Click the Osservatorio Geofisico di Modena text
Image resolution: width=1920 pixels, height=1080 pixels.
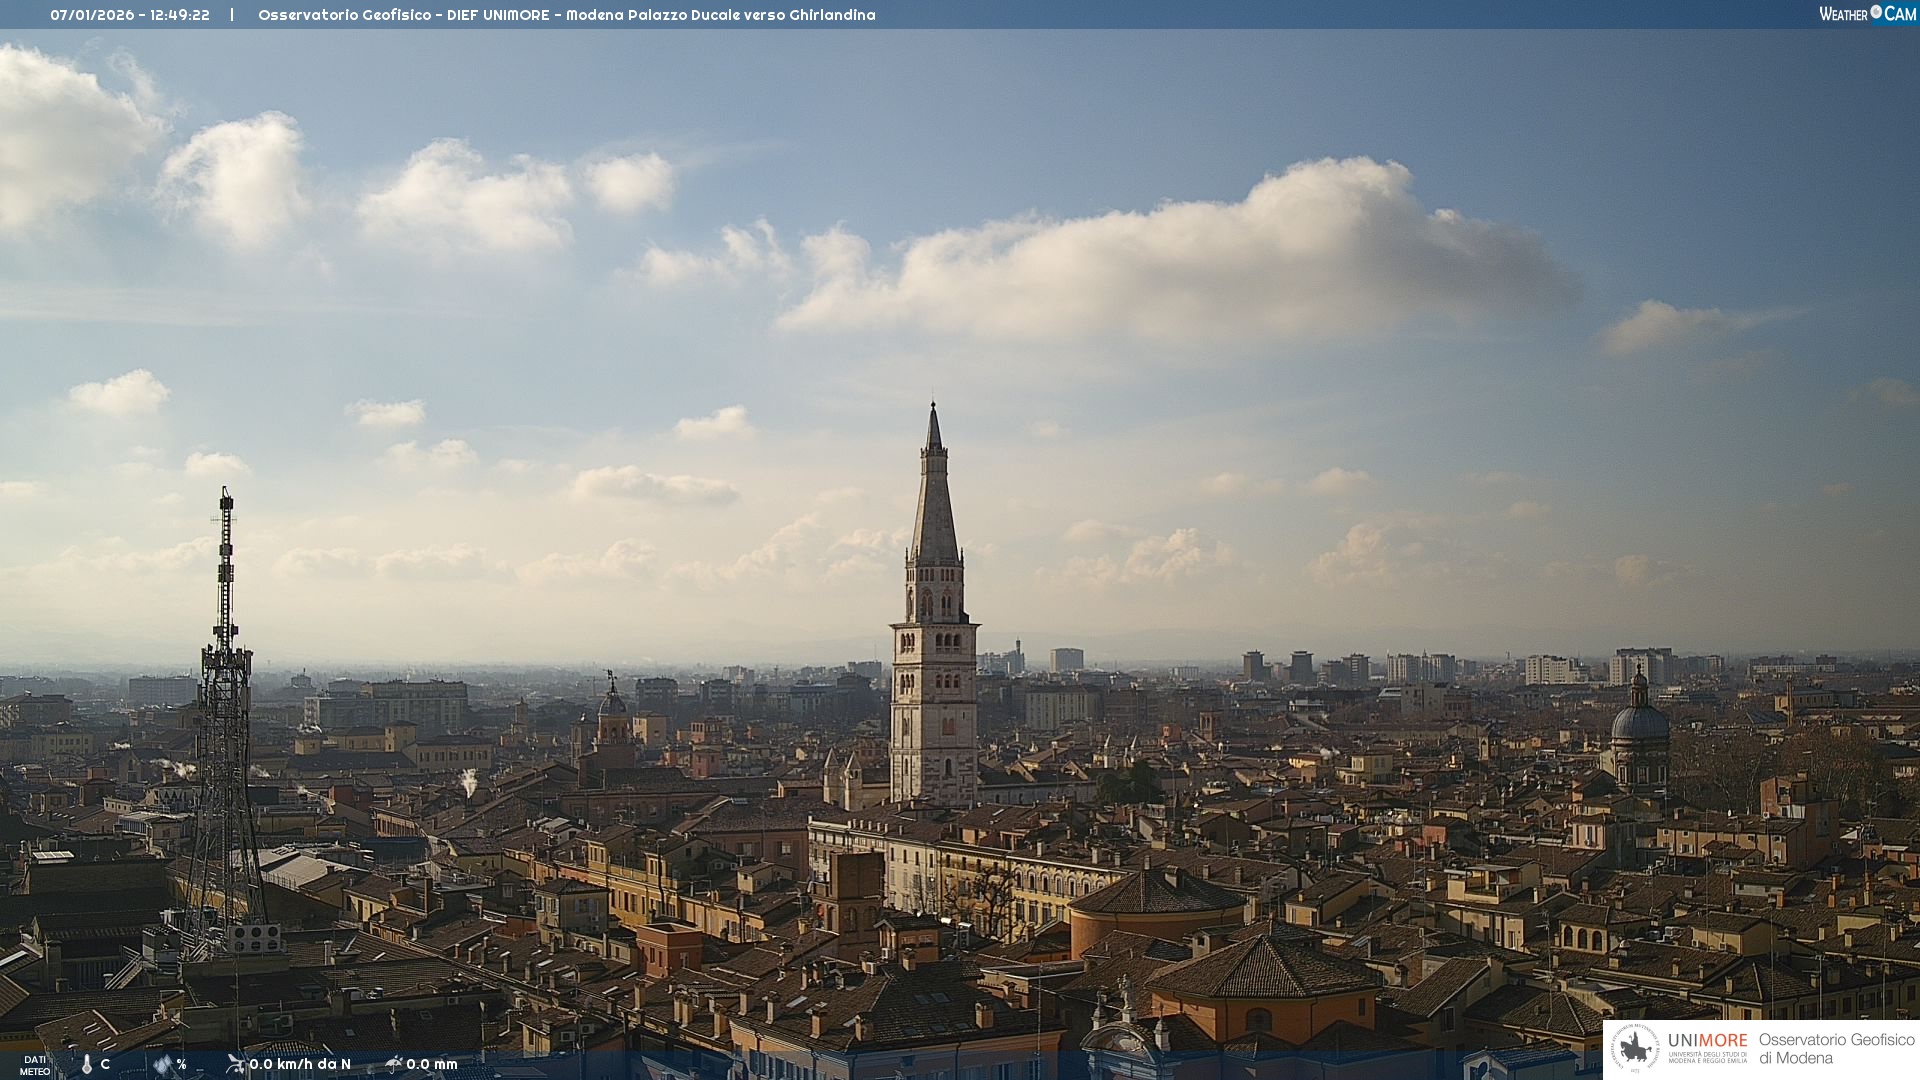pos(1836,1049)
